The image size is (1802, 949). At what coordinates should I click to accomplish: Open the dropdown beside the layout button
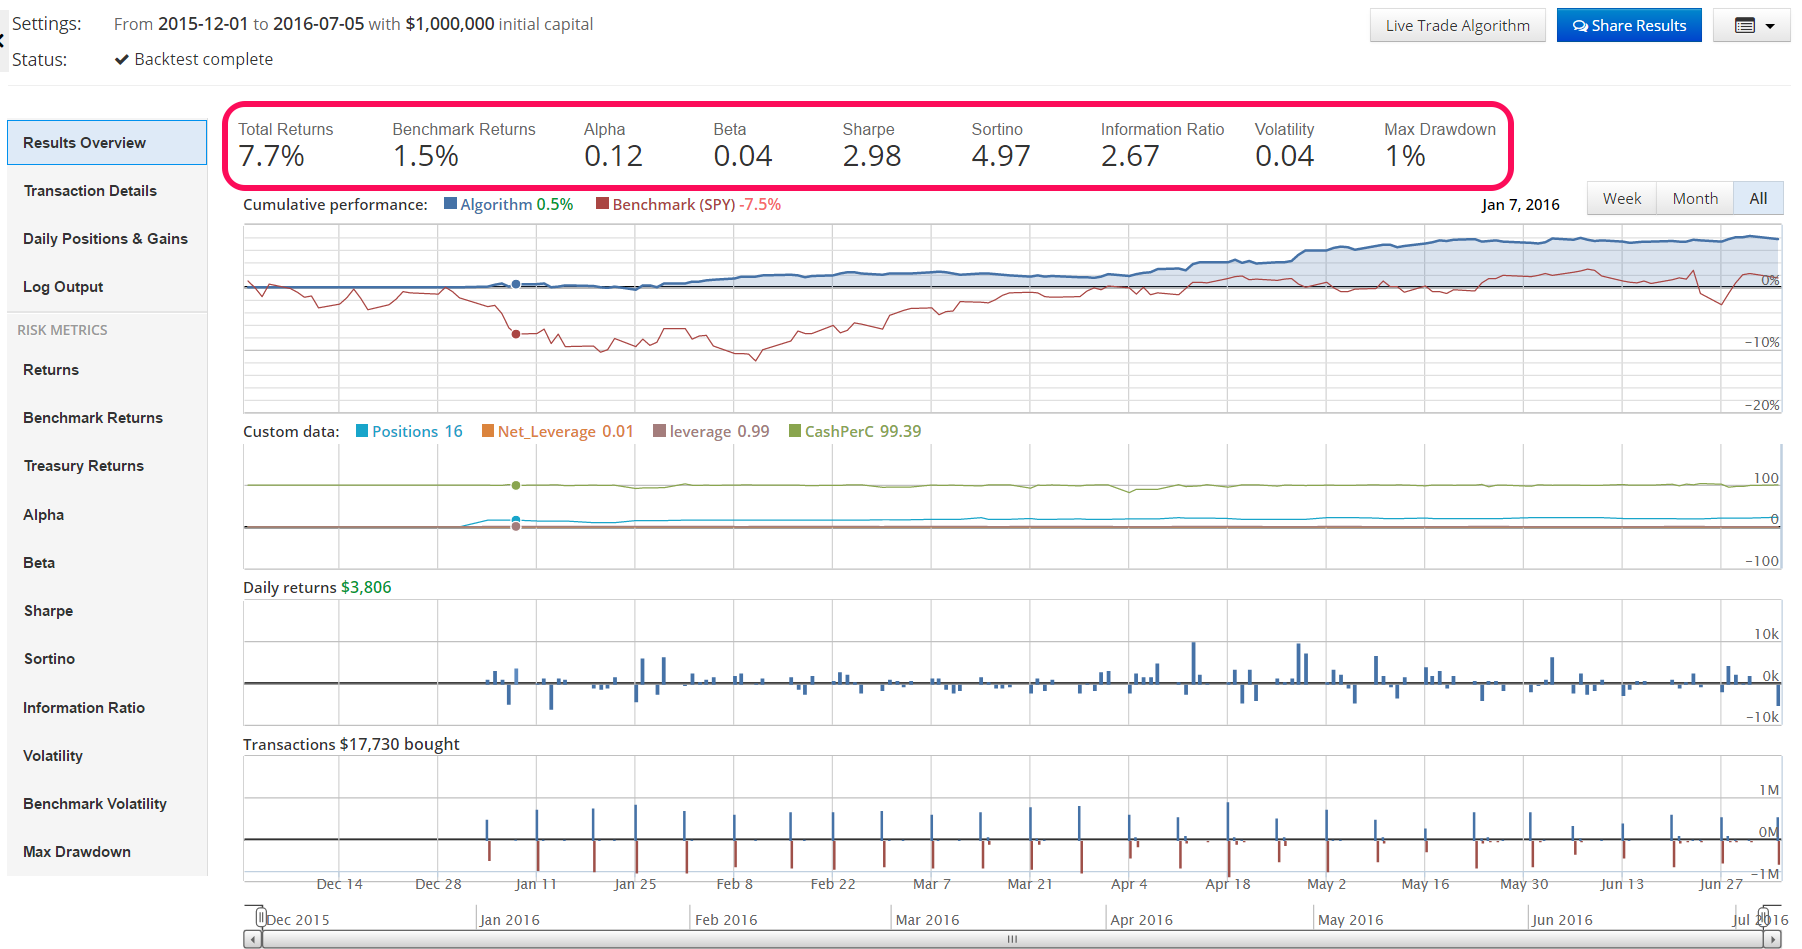point(1768,24)
